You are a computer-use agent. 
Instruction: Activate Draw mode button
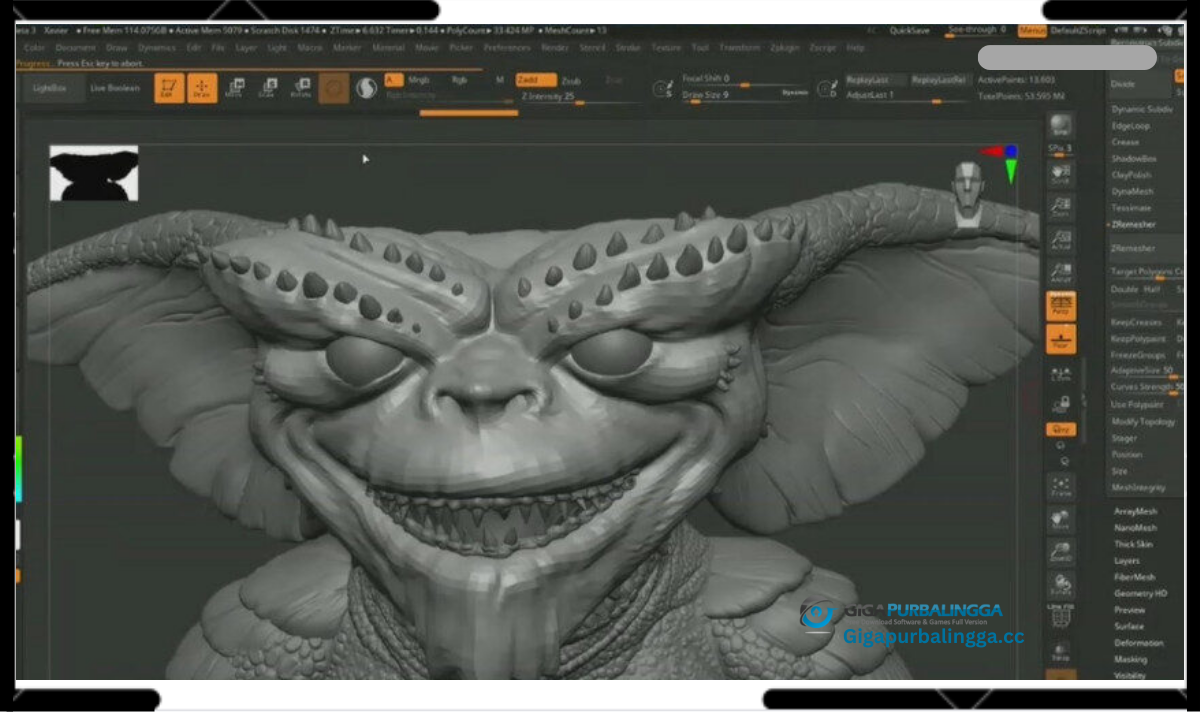pos(202,88)
